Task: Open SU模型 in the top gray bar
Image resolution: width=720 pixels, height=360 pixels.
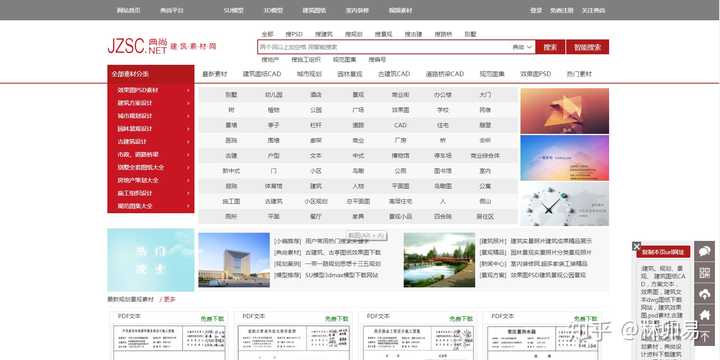Action: (234, 10)
